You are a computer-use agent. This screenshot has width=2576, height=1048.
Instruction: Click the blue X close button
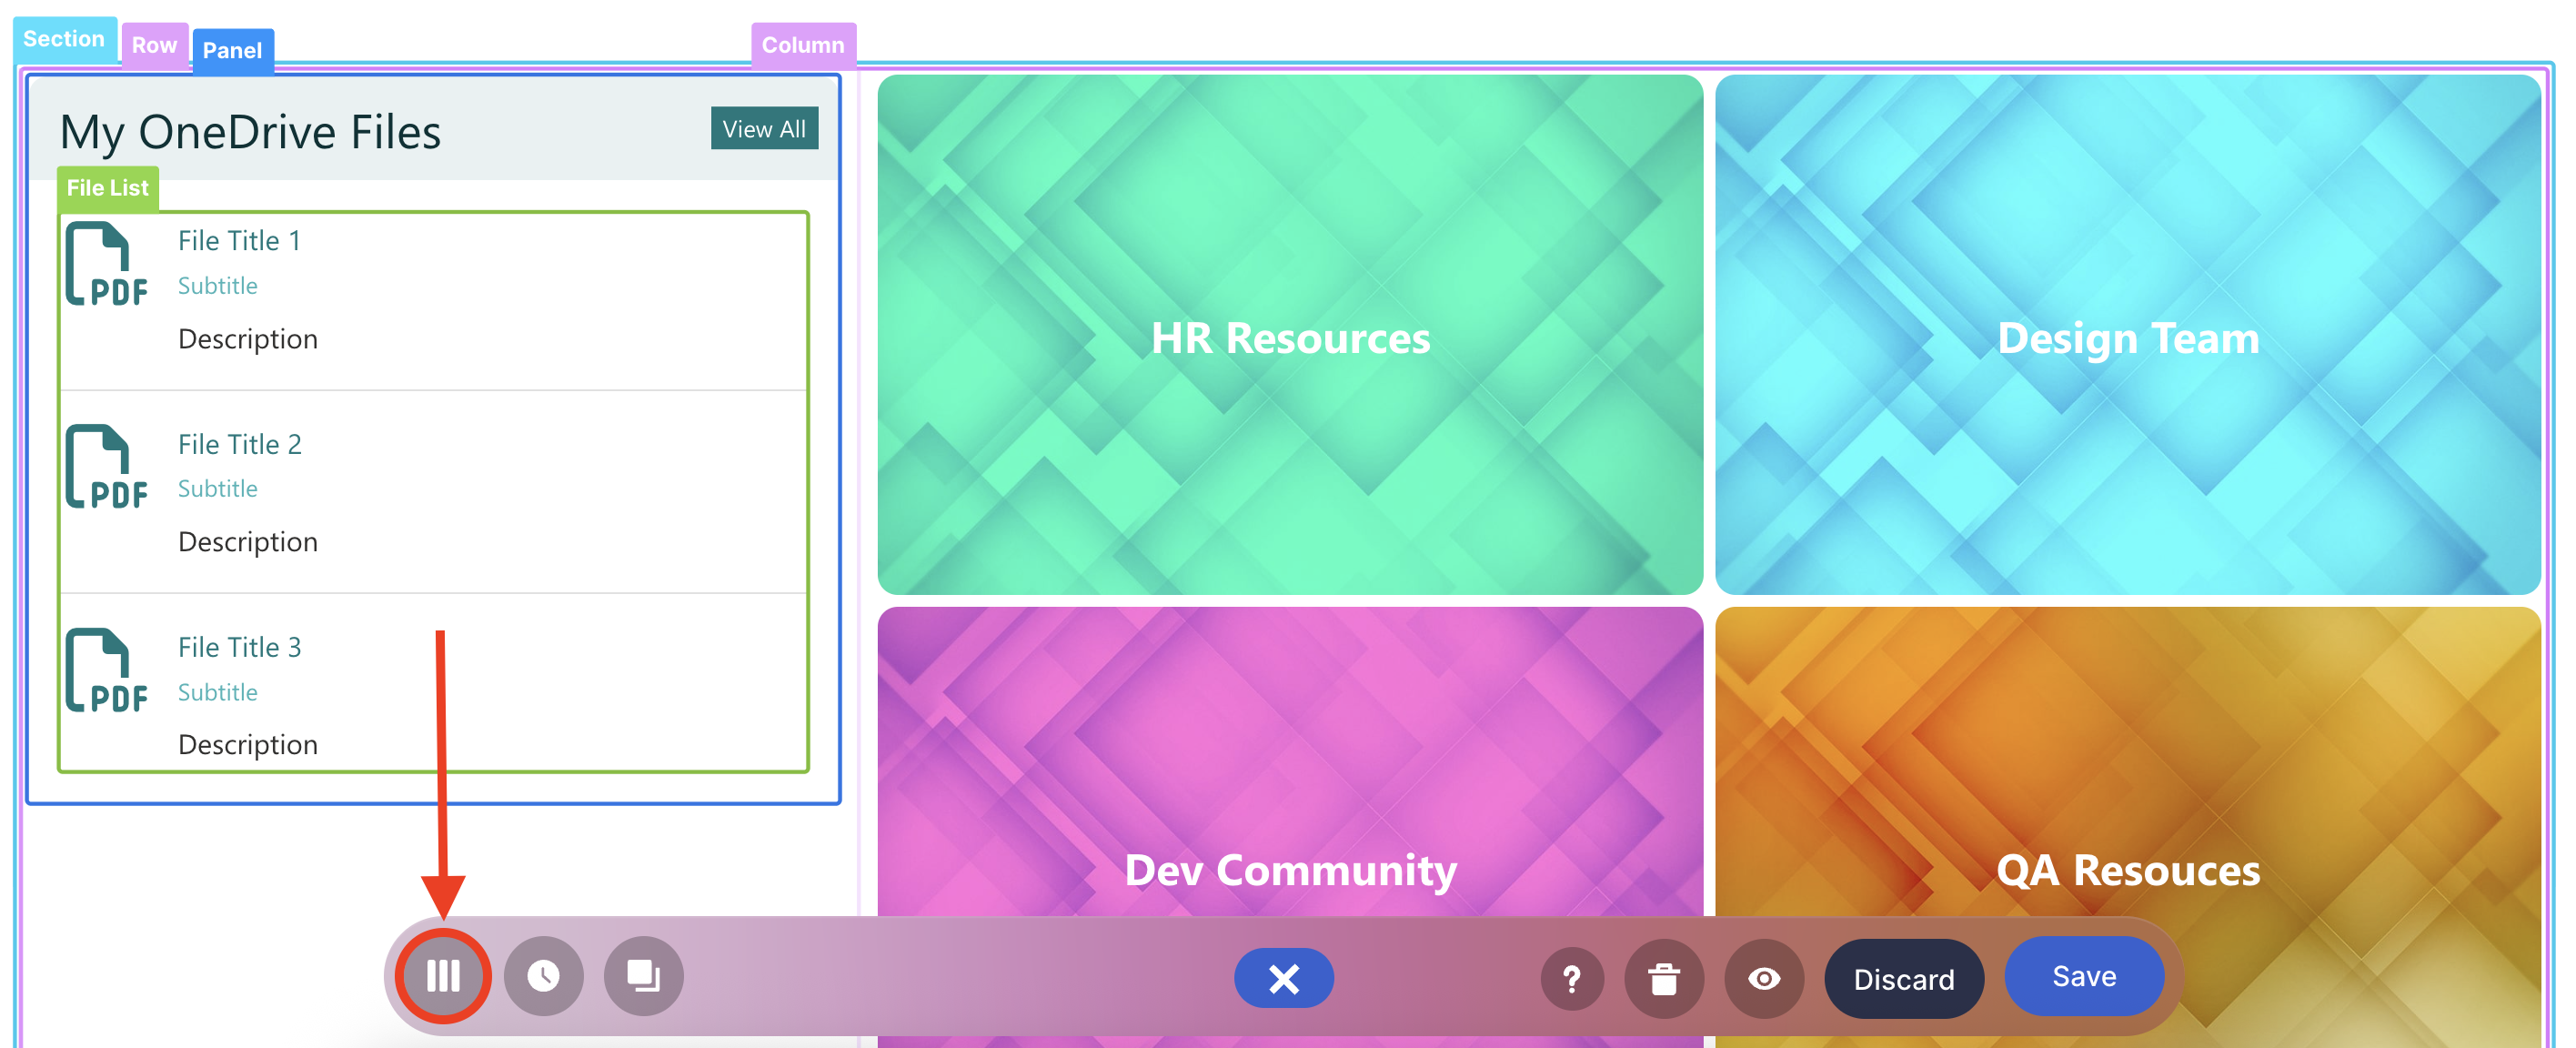pyautogui.click(x=1283, y=977)
